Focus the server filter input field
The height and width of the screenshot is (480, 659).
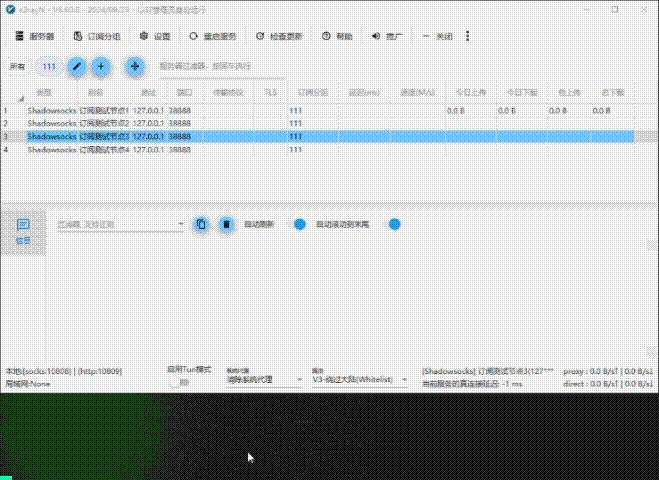pos(223,66)
